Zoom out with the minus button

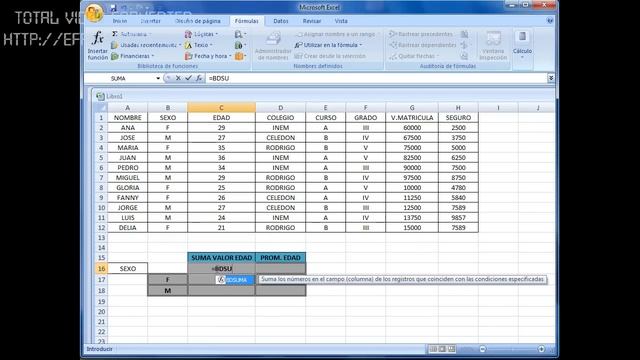[483, 349]
